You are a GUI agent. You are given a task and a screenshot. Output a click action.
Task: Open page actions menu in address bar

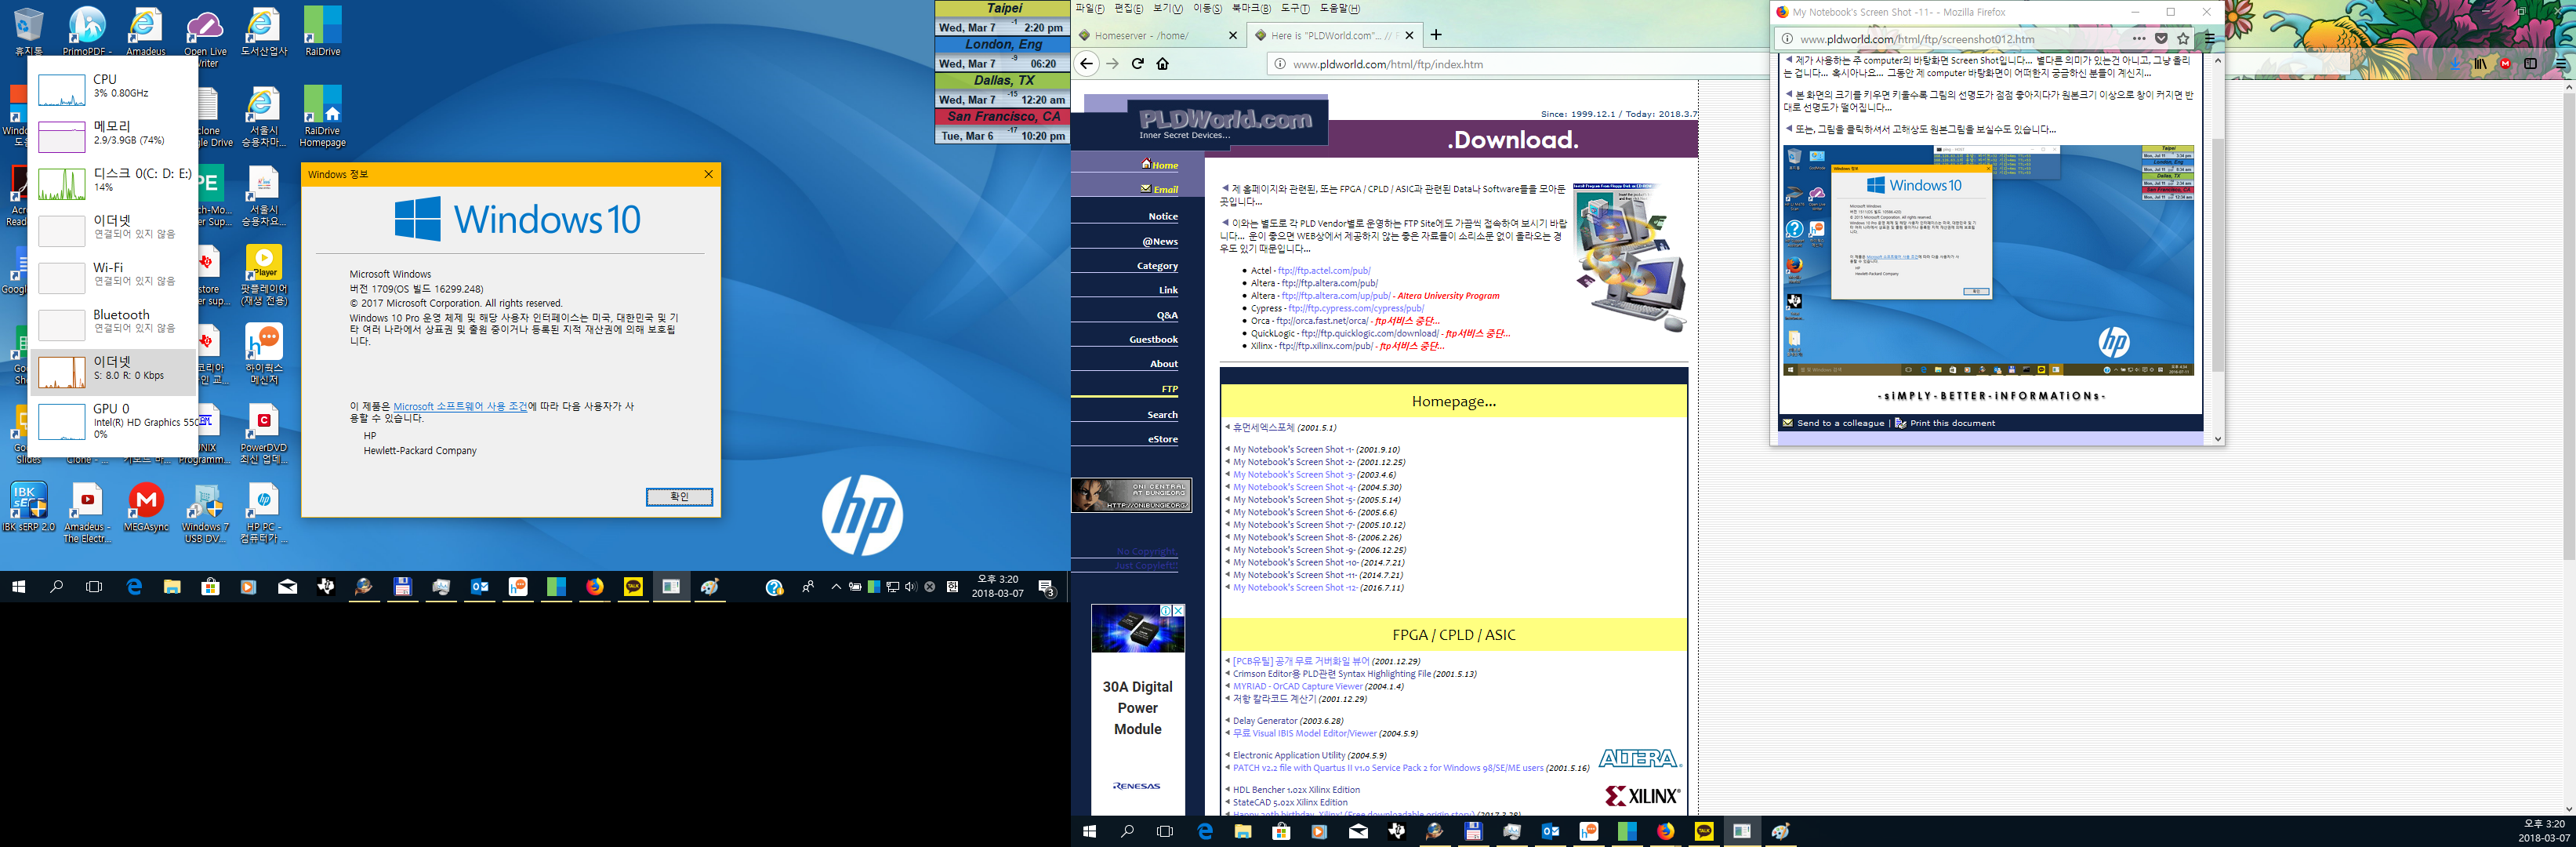pos(2139,39)
